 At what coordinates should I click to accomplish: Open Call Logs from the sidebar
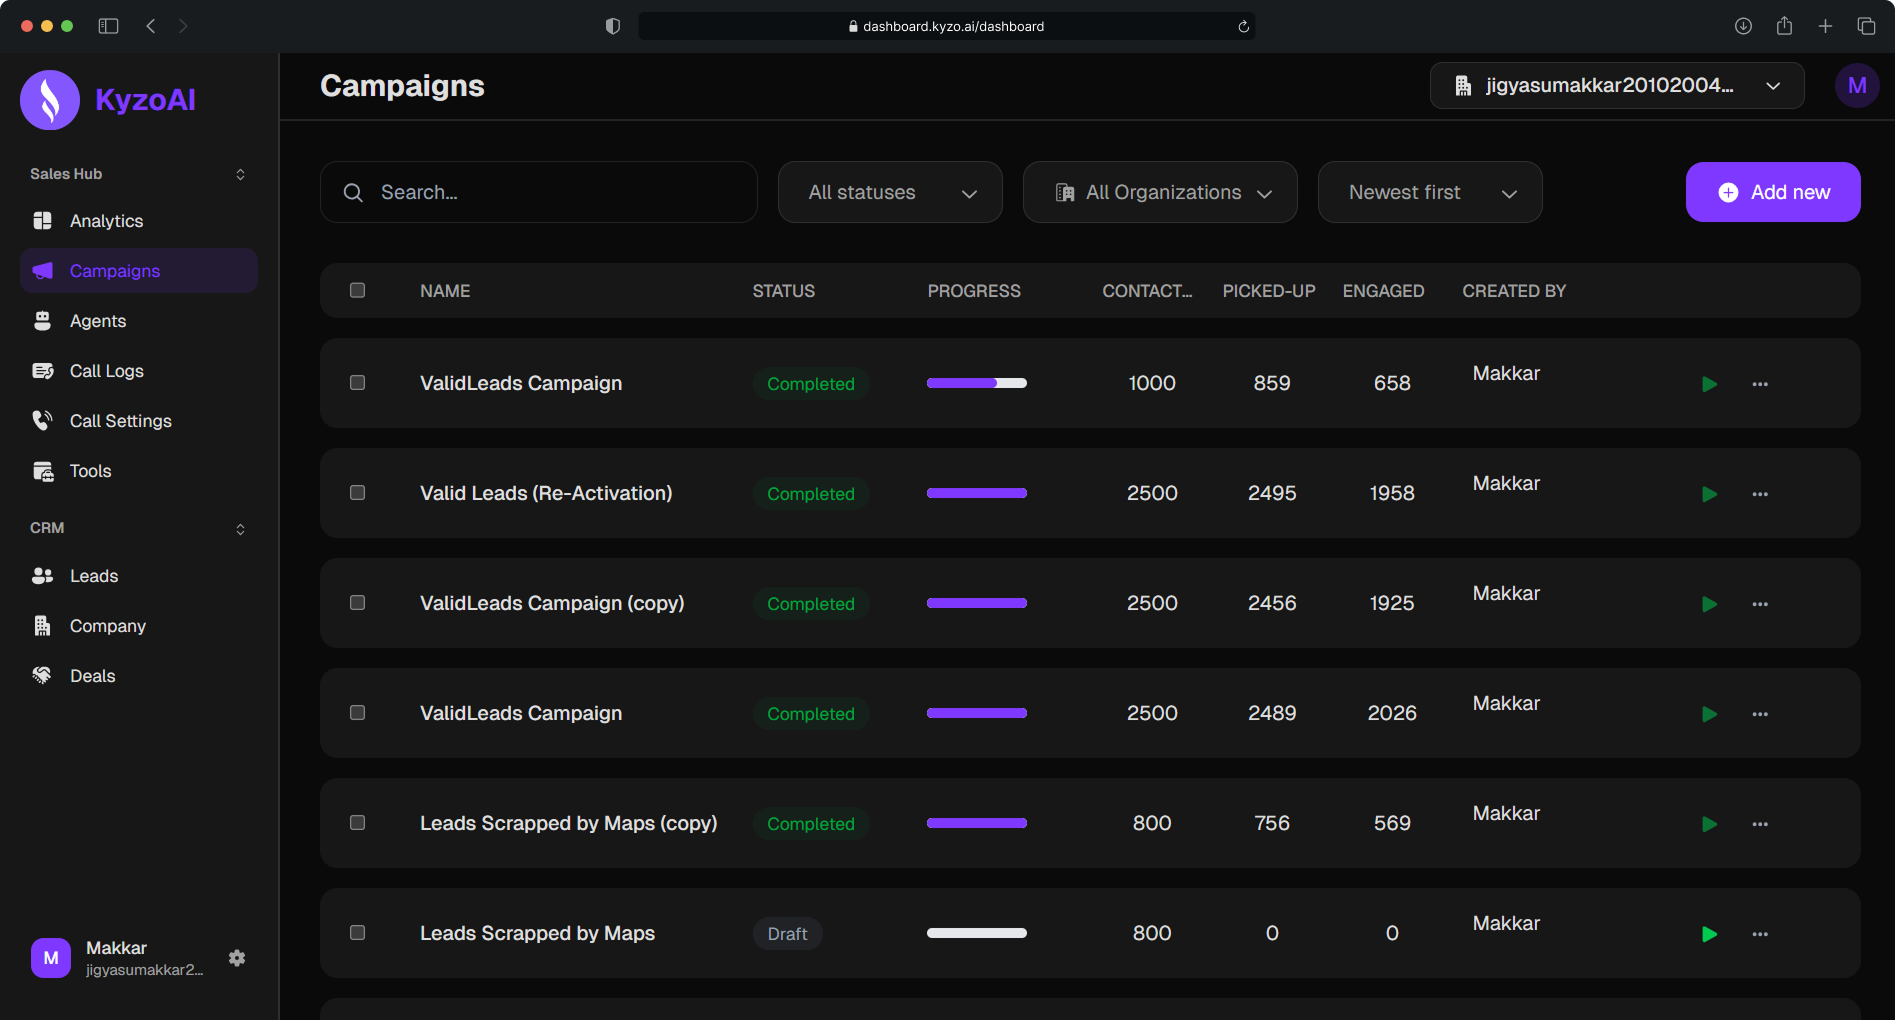[106, 371]
